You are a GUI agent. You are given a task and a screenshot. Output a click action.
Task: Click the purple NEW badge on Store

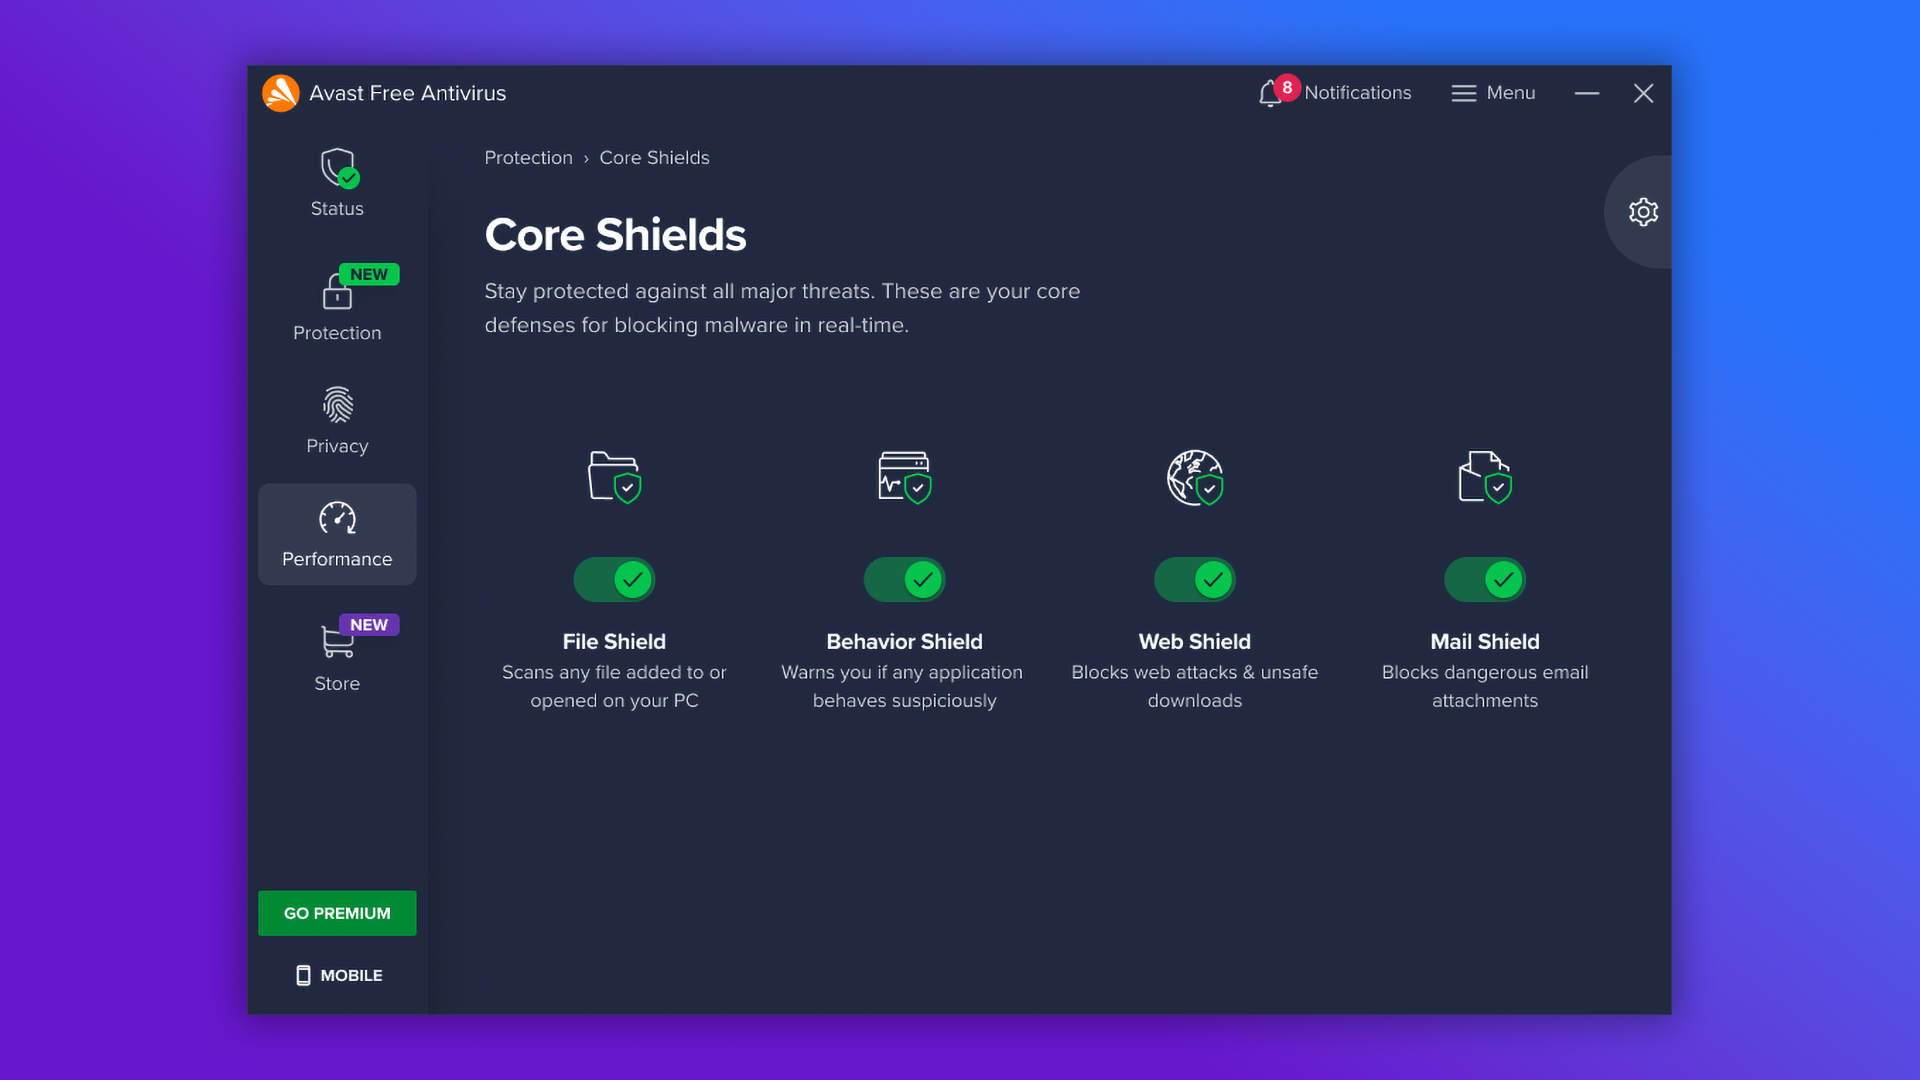click(369, 625)
